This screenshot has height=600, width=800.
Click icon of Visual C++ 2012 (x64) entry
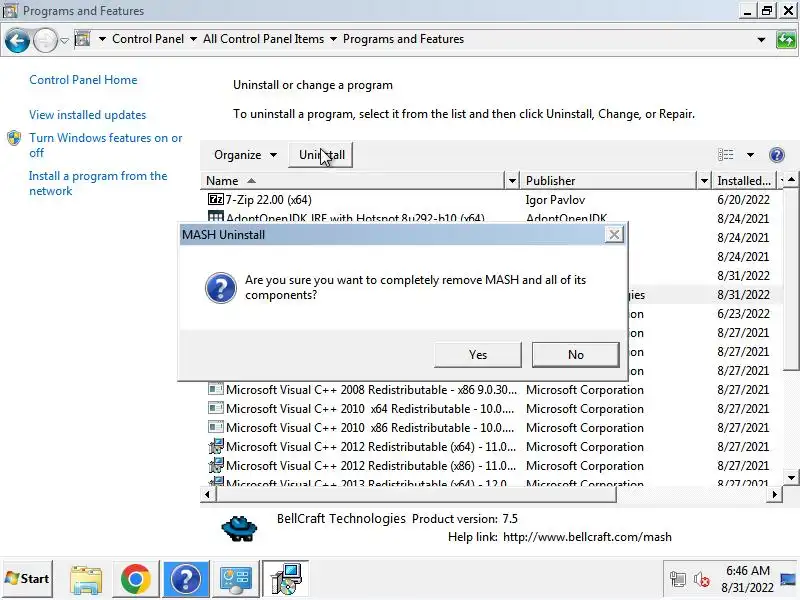point(216,446)
